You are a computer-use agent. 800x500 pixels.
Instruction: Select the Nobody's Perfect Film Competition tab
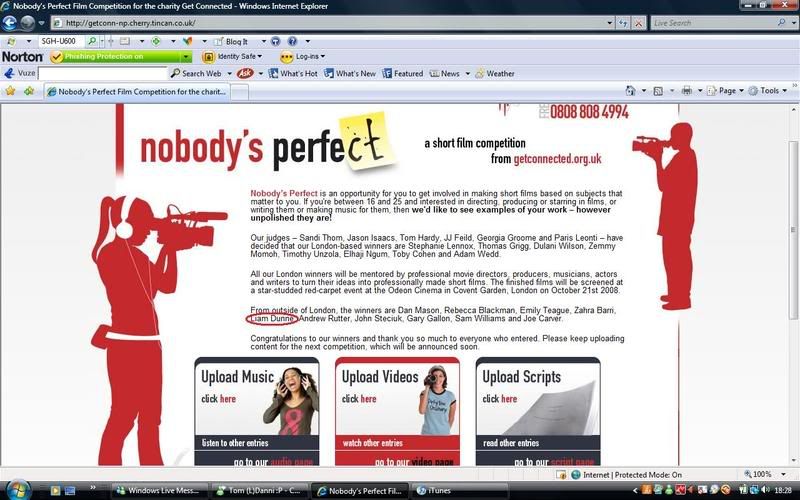[x=136, y=92]
